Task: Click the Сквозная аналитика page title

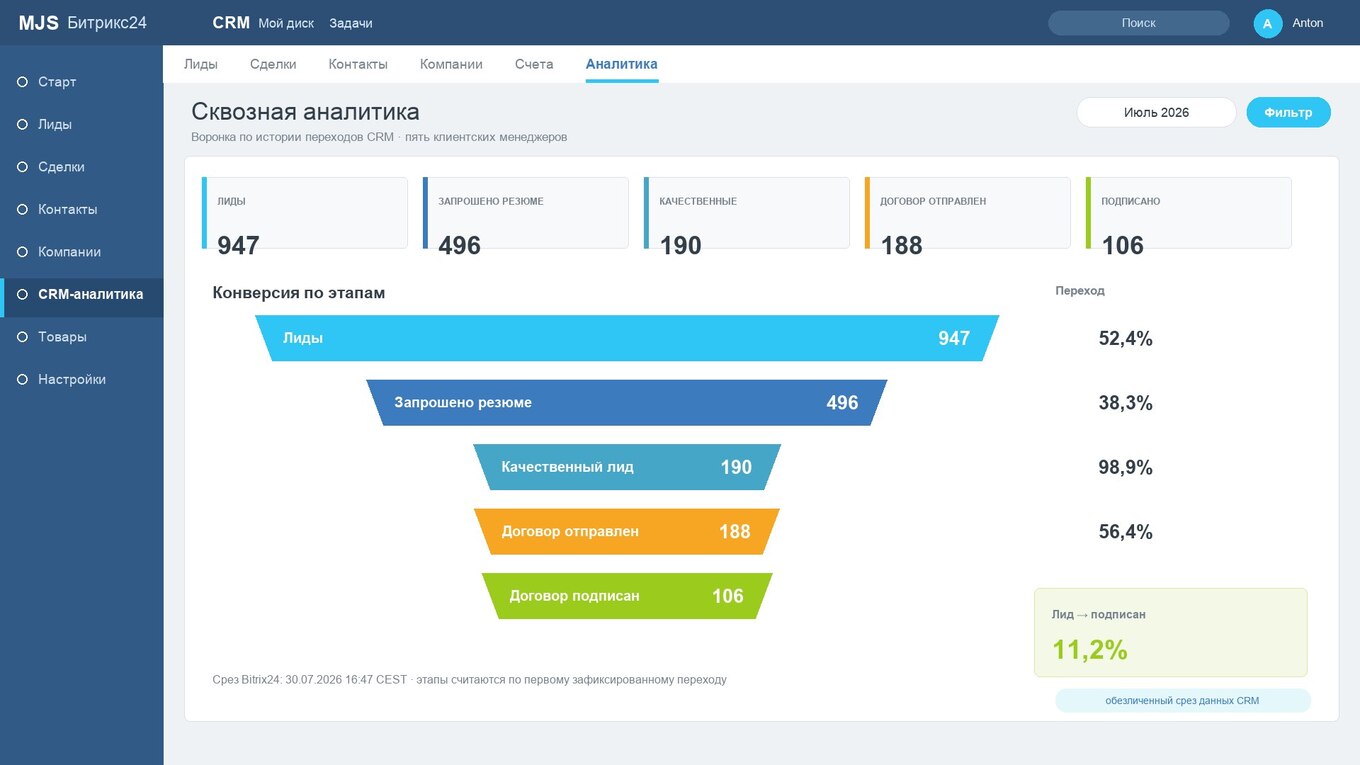Action: (305, 111)
